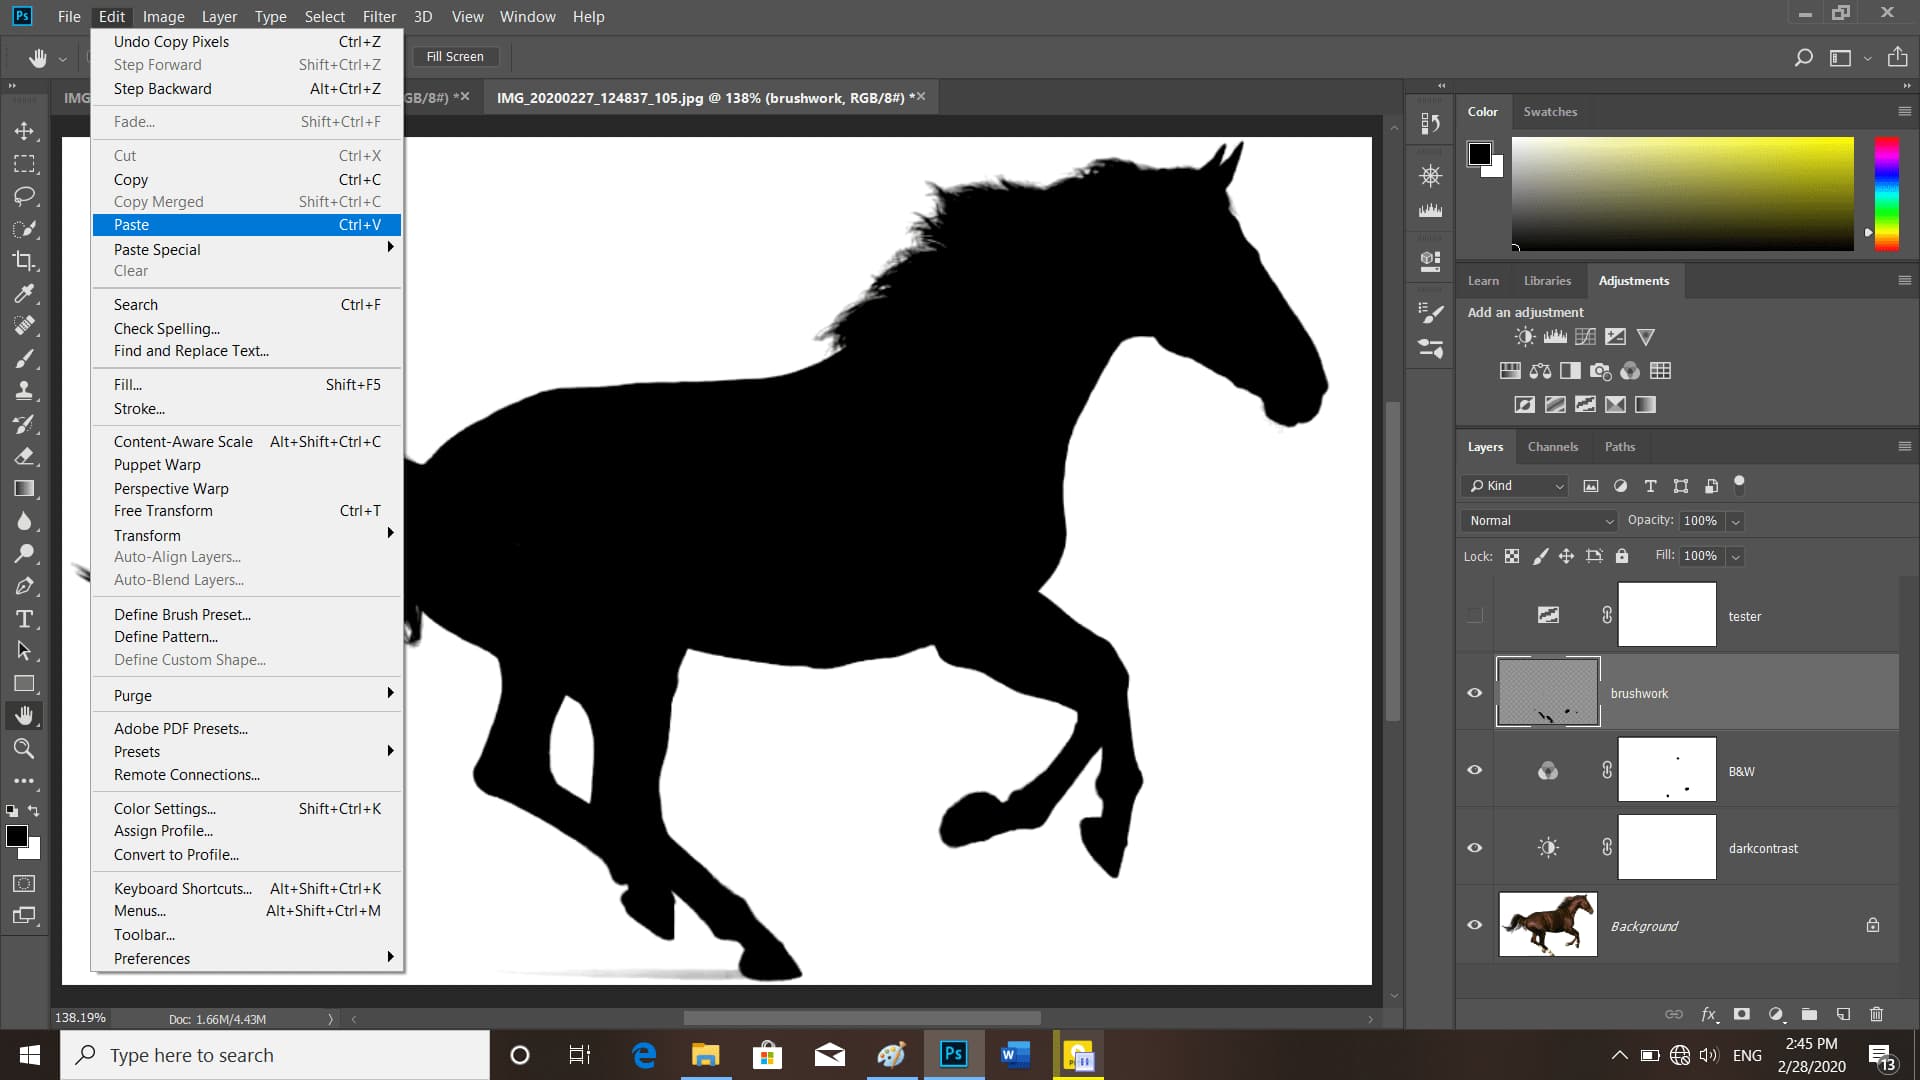Viewport: 1920px width, 1080px height.
Task: Hide the B&W adjustment layer
Action: coord(1474,770)
